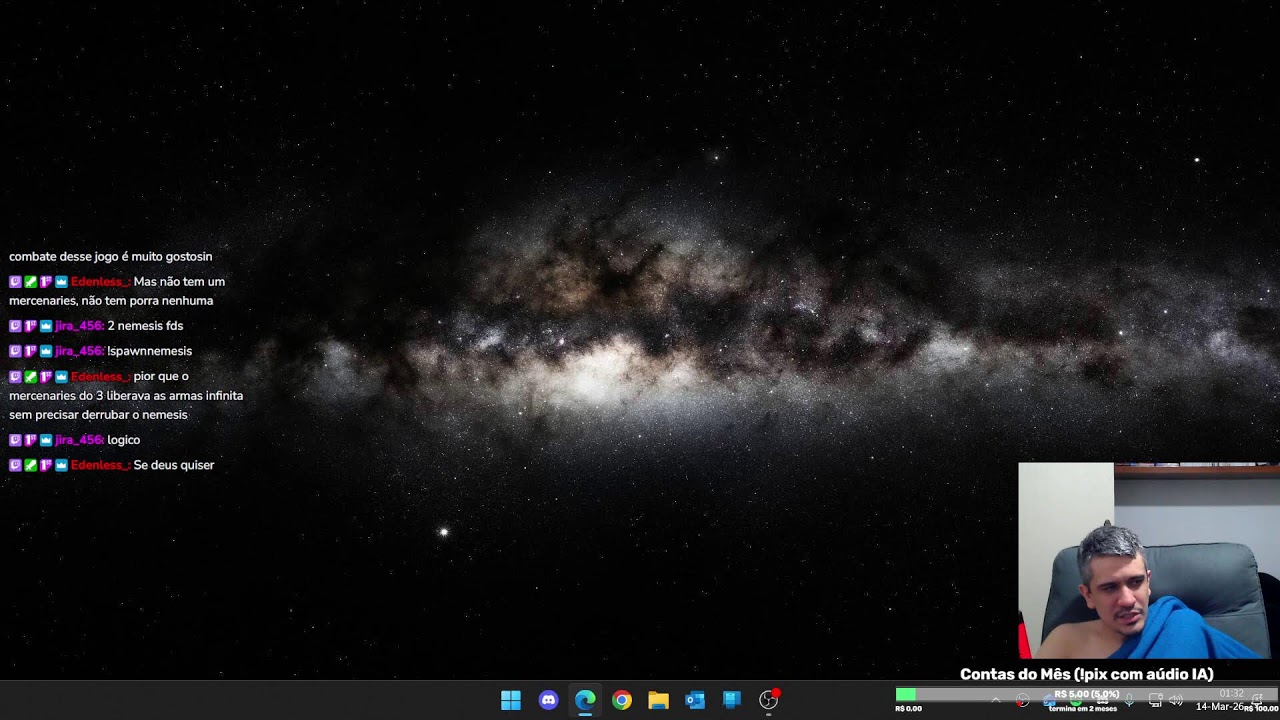
Task: Open the blue app icon beside Outlook
Action: [x=732, y=700]
